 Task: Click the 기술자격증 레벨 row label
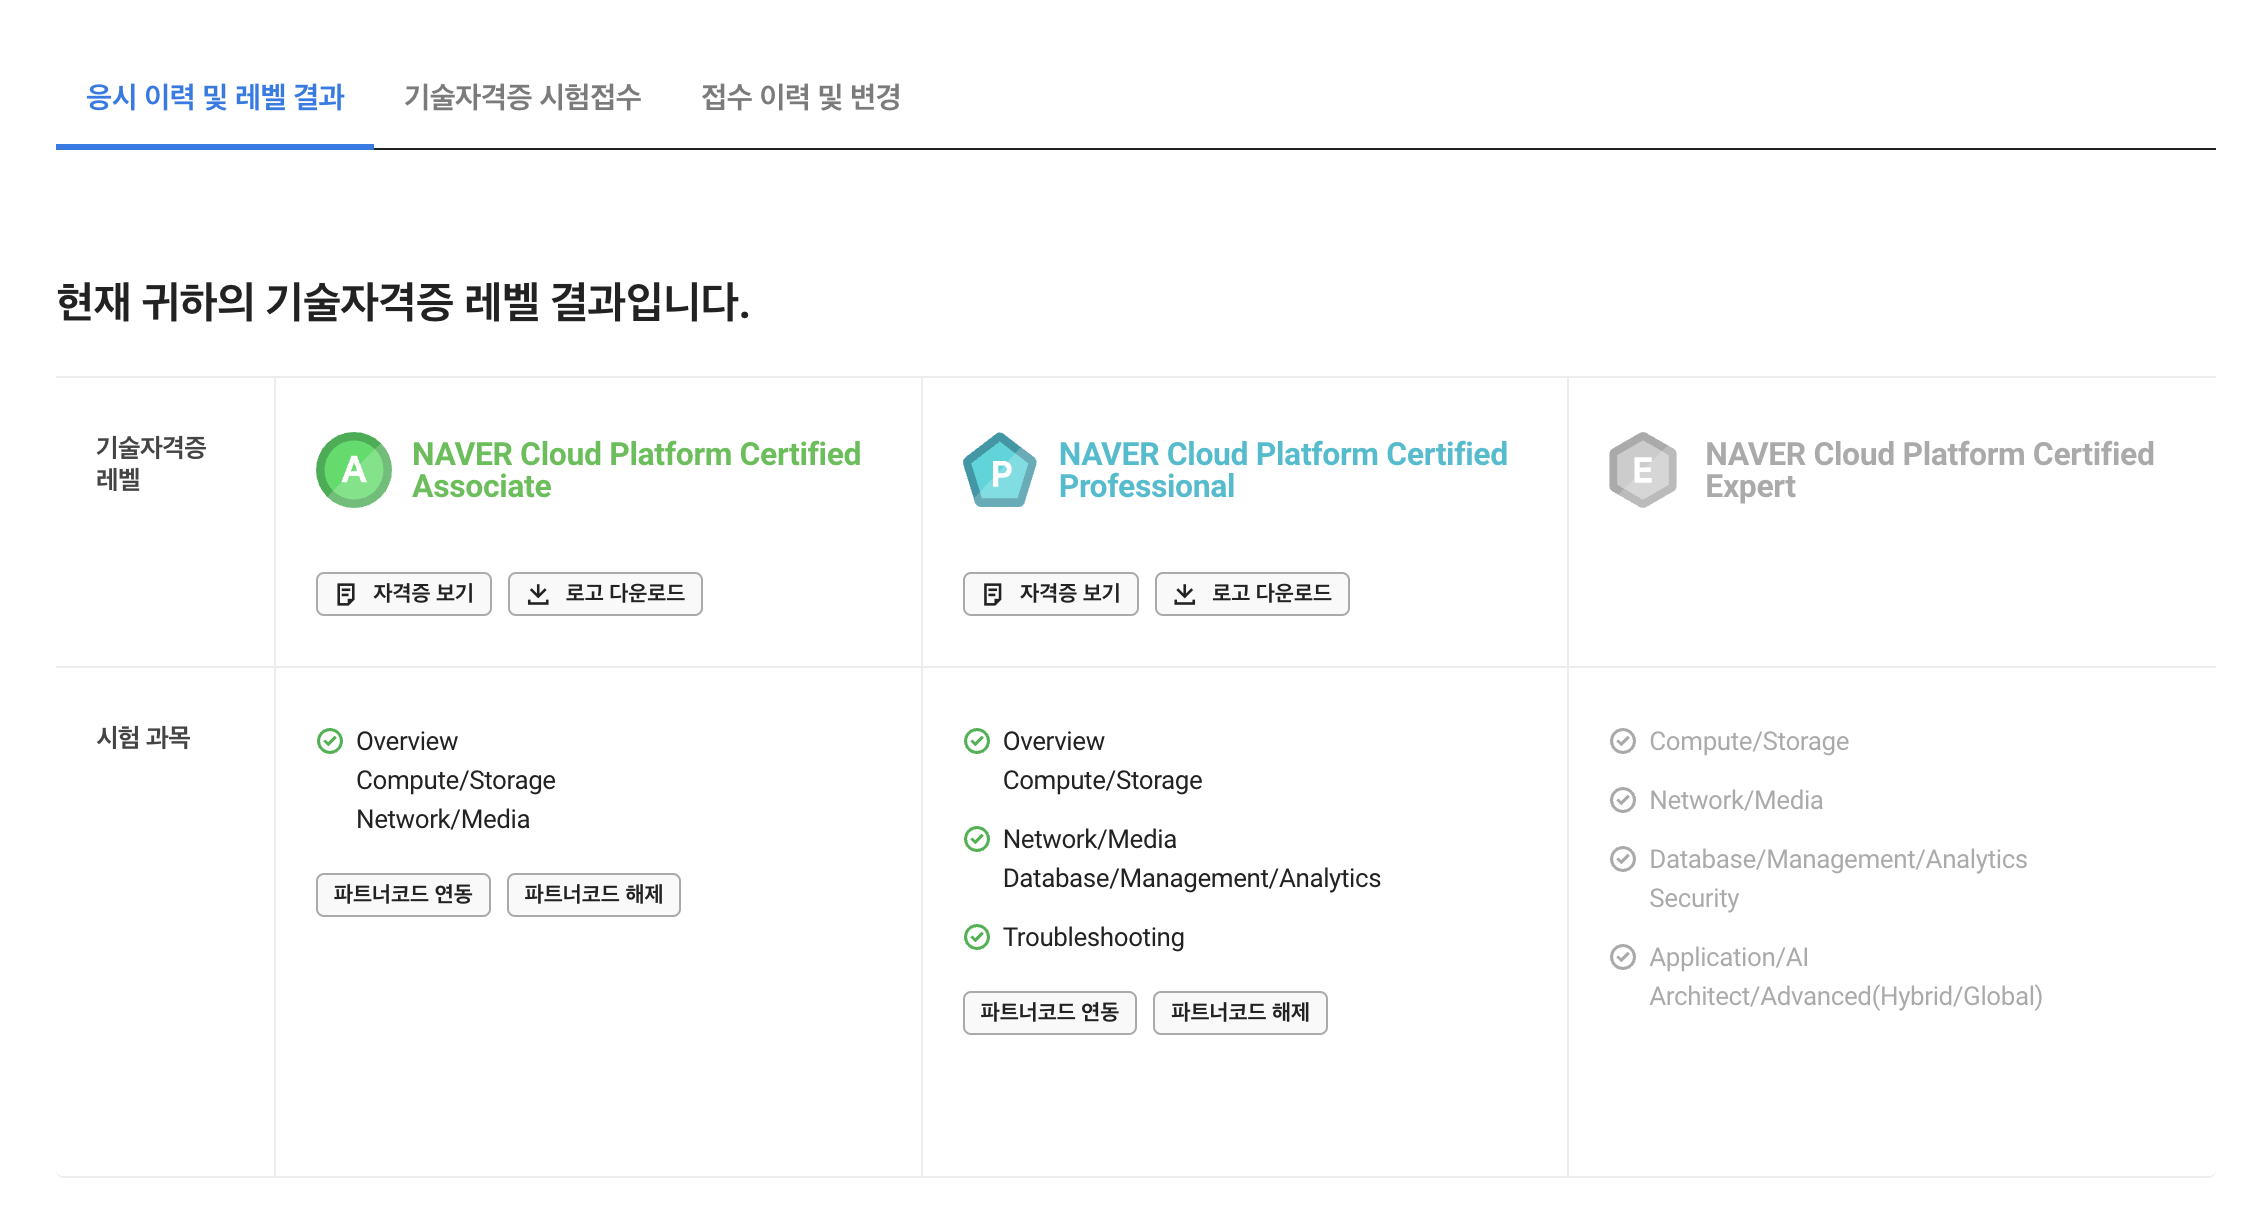[151, 463]
